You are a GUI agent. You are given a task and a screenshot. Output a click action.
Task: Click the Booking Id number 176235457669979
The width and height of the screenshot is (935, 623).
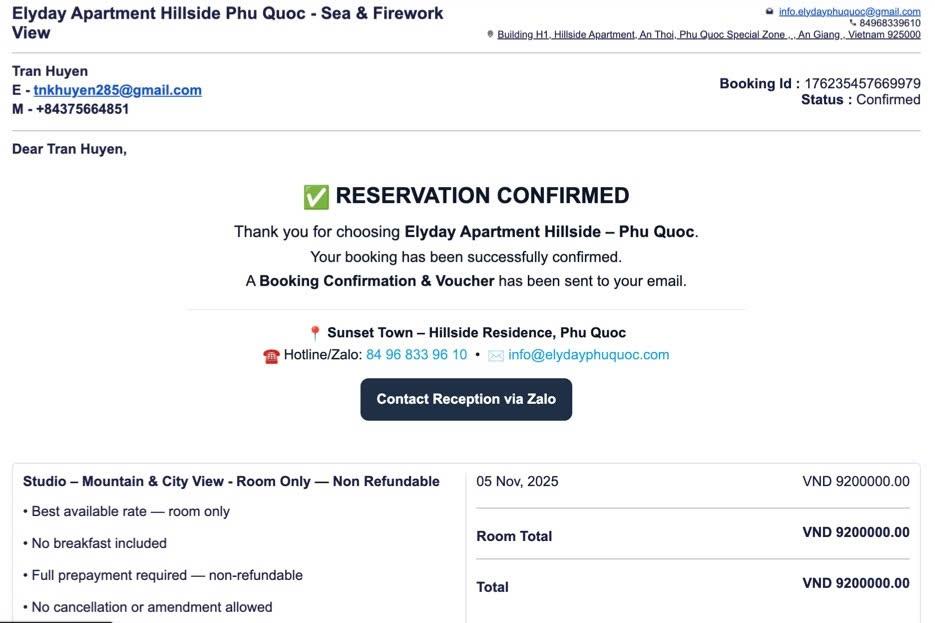coord(862,83)
